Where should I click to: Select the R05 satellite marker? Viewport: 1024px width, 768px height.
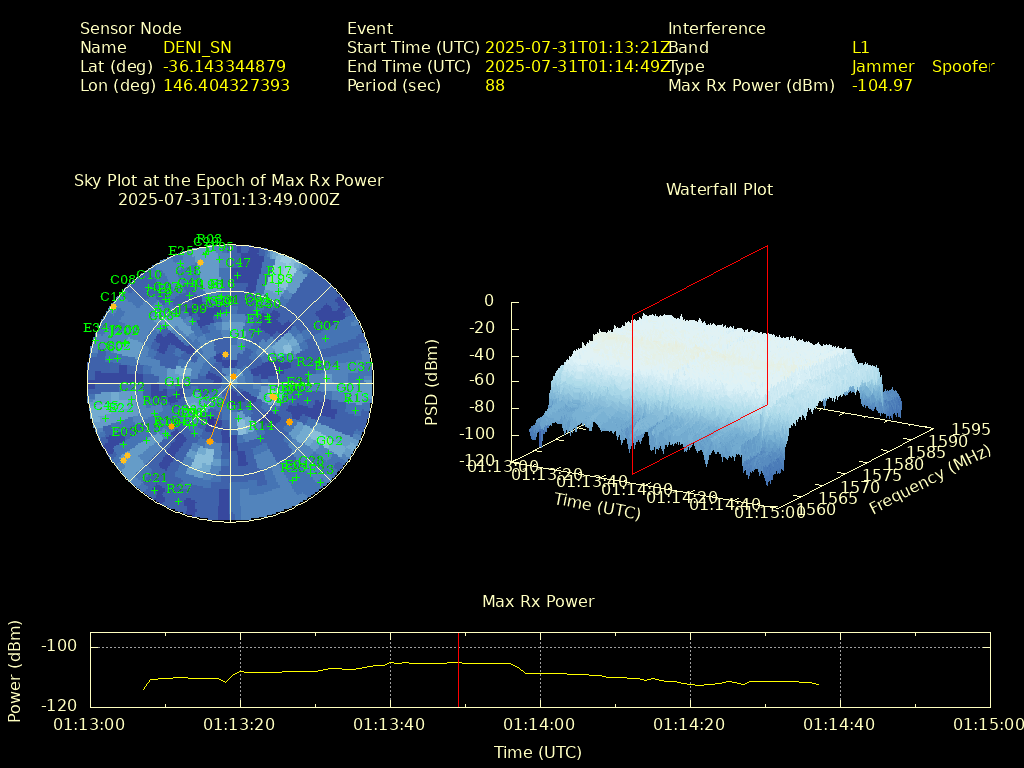(155, 412)
